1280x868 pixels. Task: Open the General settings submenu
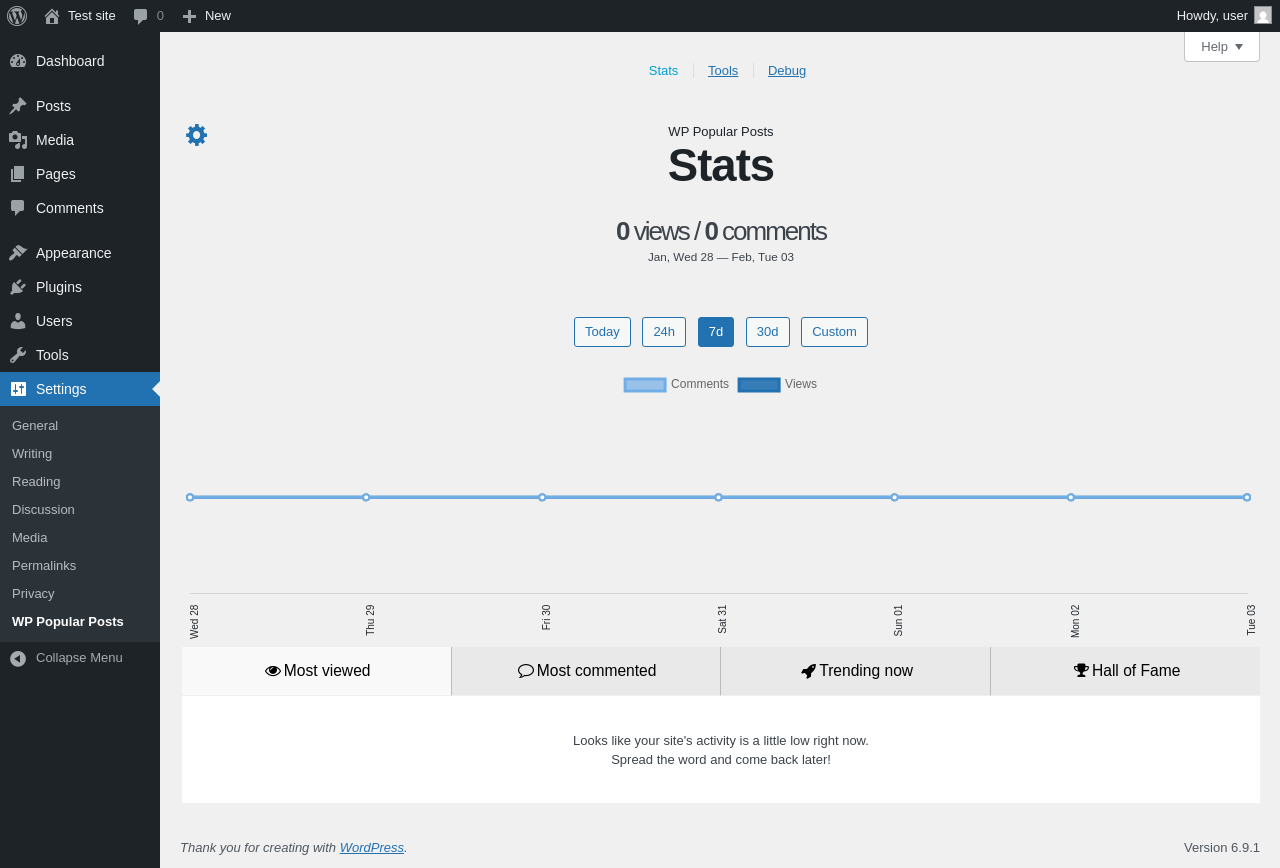click(x=80, y=425)
